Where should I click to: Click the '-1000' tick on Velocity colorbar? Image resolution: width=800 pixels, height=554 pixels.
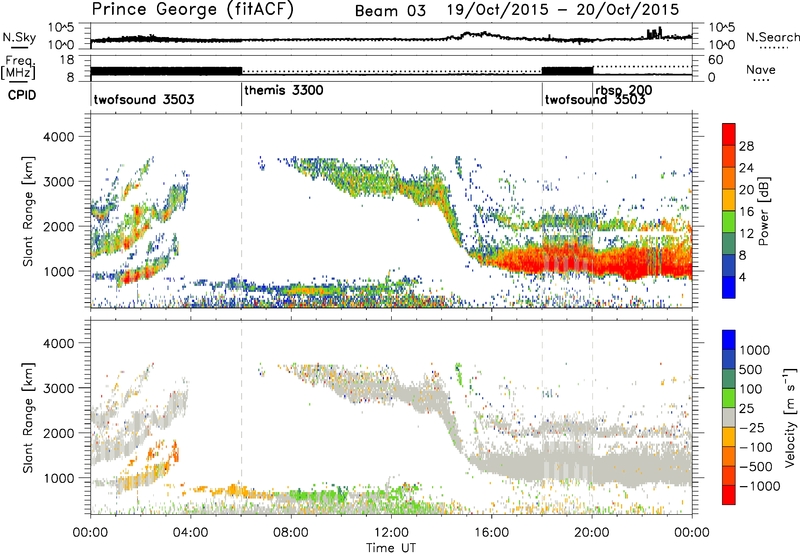pyautogui.click(x=760, y=486)
